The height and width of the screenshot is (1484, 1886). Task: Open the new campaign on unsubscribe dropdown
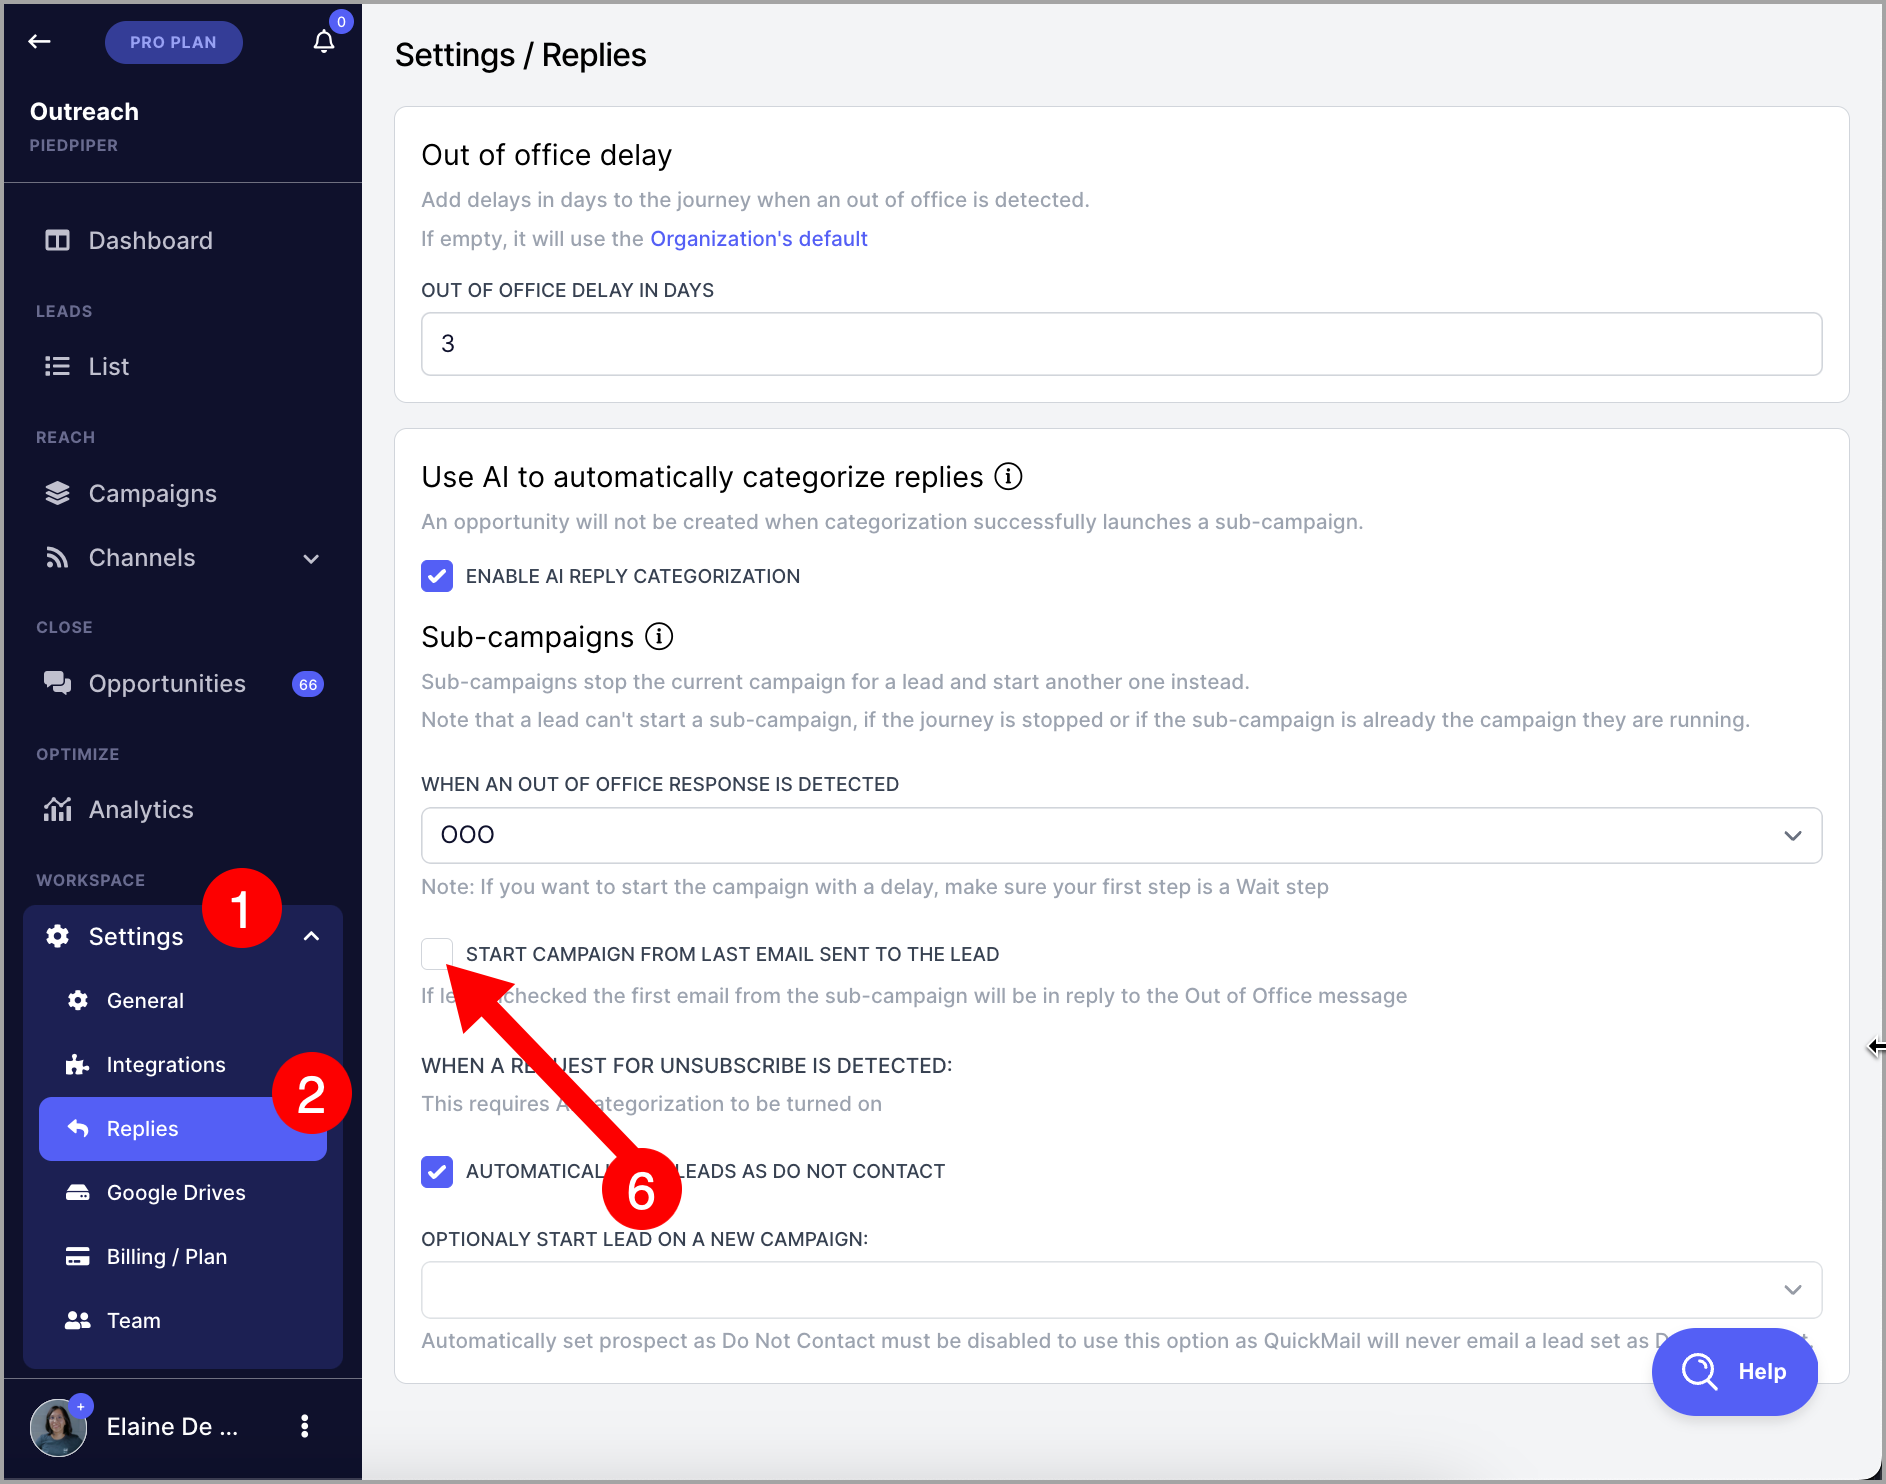click(1121, 1289)
